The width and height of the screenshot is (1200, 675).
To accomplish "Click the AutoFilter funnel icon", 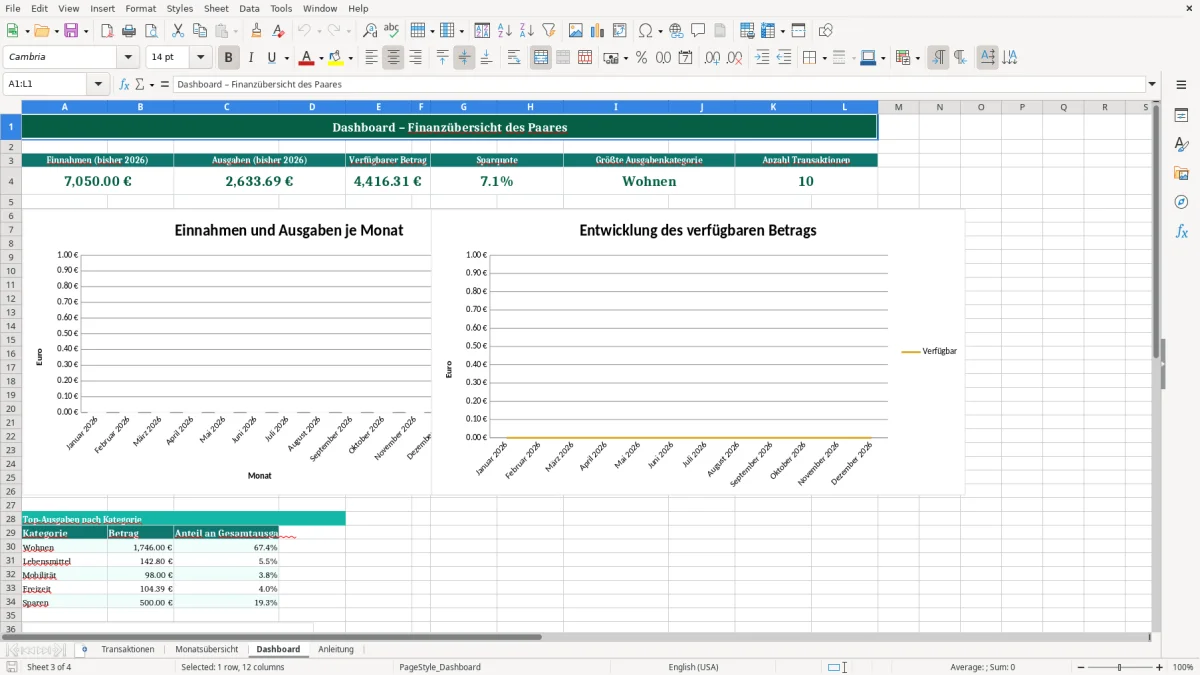I will 549,31.
